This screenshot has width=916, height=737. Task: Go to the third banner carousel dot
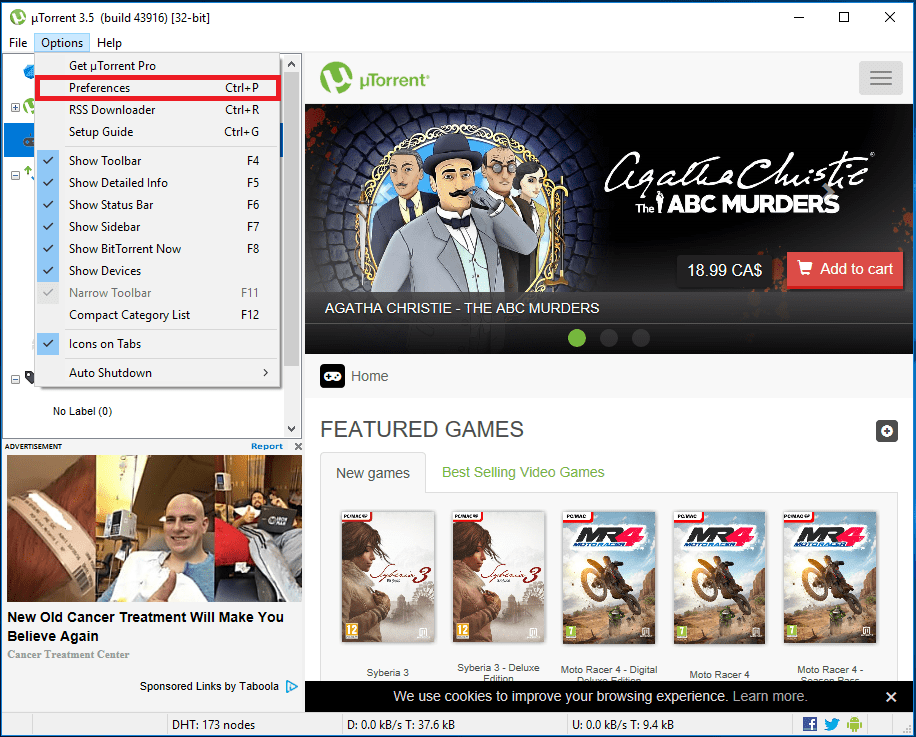pos(641,338)
